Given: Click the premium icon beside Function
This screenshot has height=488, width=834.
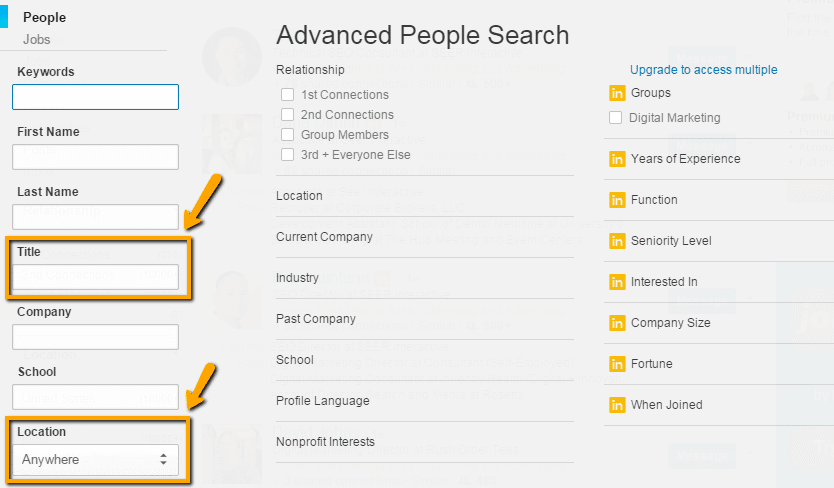Looking at the screenshot, I should pos(617,200).
